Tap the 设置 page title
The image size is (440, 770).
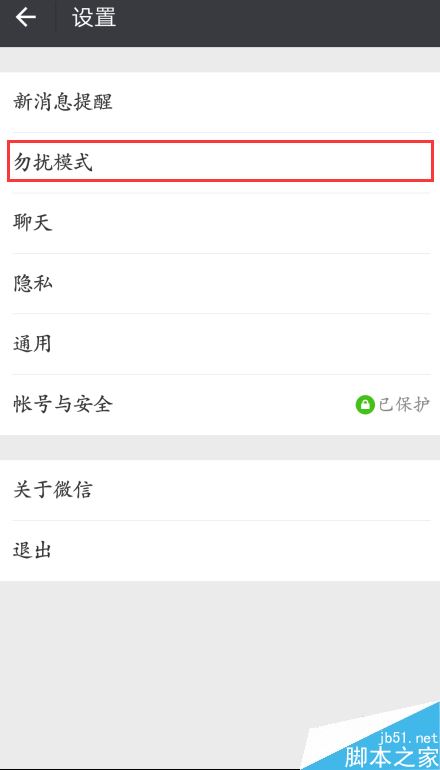(x=94, y=18)
